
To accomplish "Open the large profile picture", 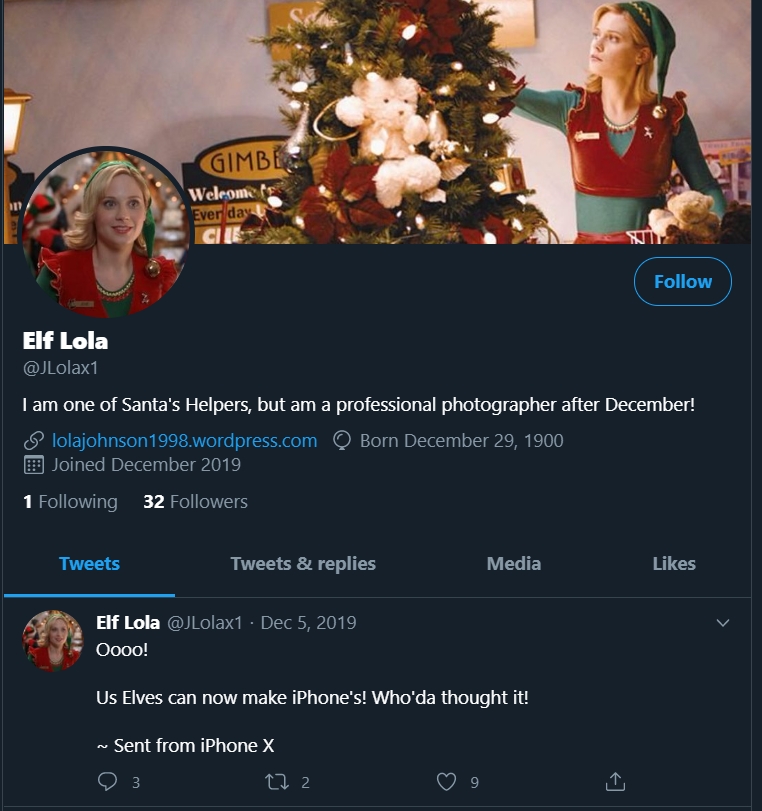I will (105, 232).
